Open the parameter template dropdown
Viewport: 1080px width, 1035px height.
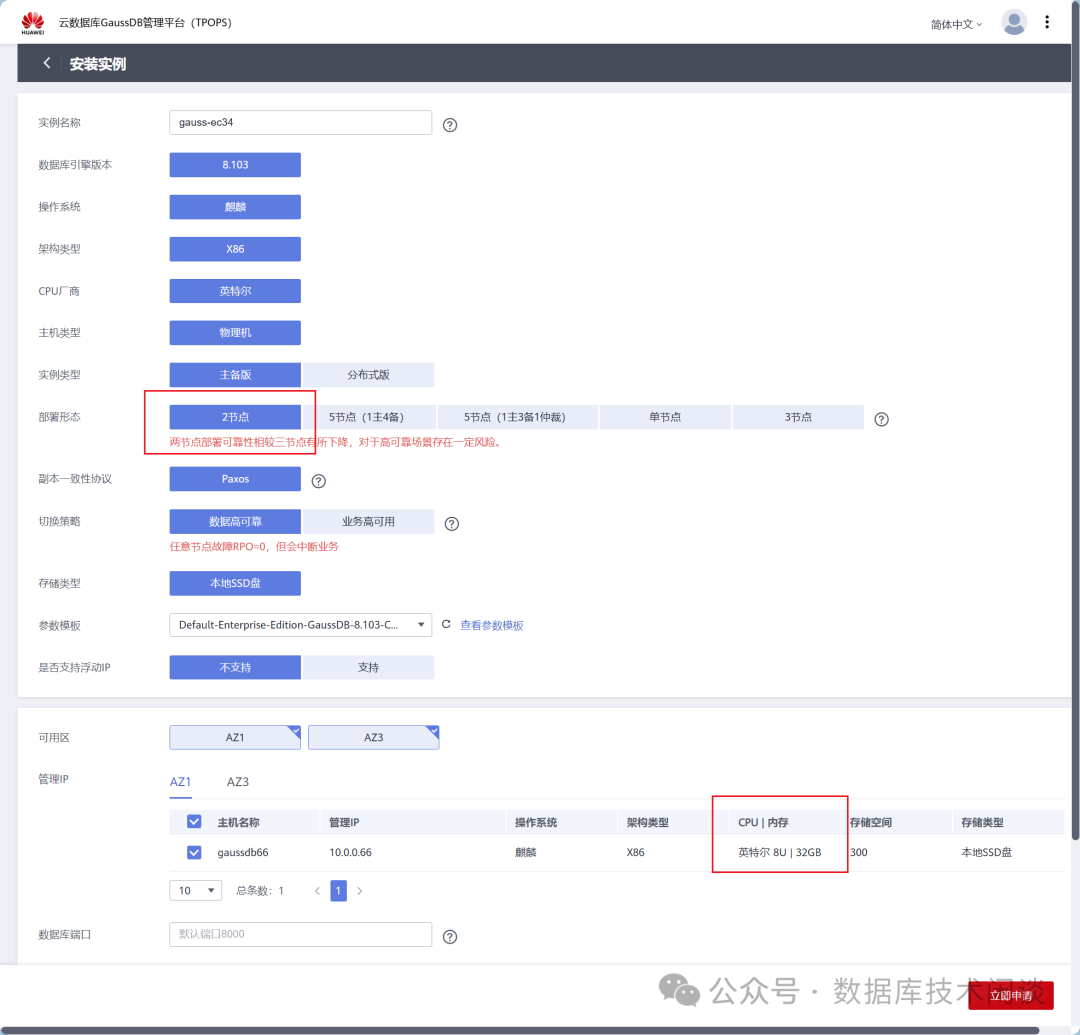click(300, 625)
